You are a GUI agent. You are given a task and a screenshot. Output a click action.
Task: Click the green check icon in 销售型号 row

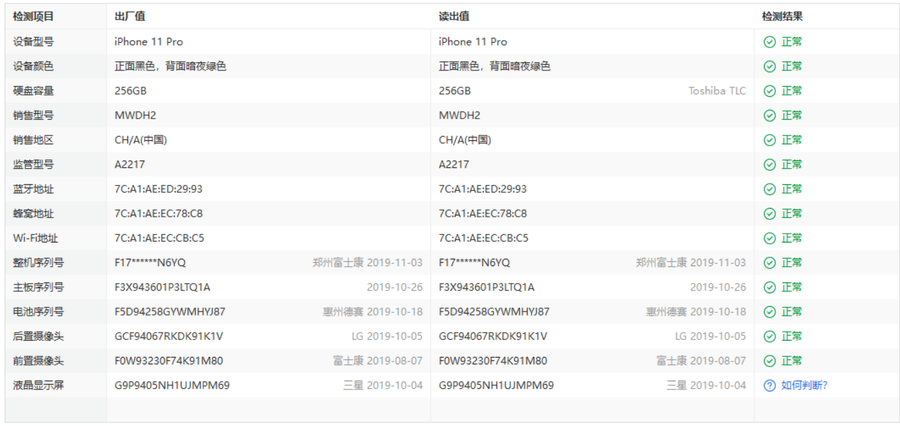(769, 115)
